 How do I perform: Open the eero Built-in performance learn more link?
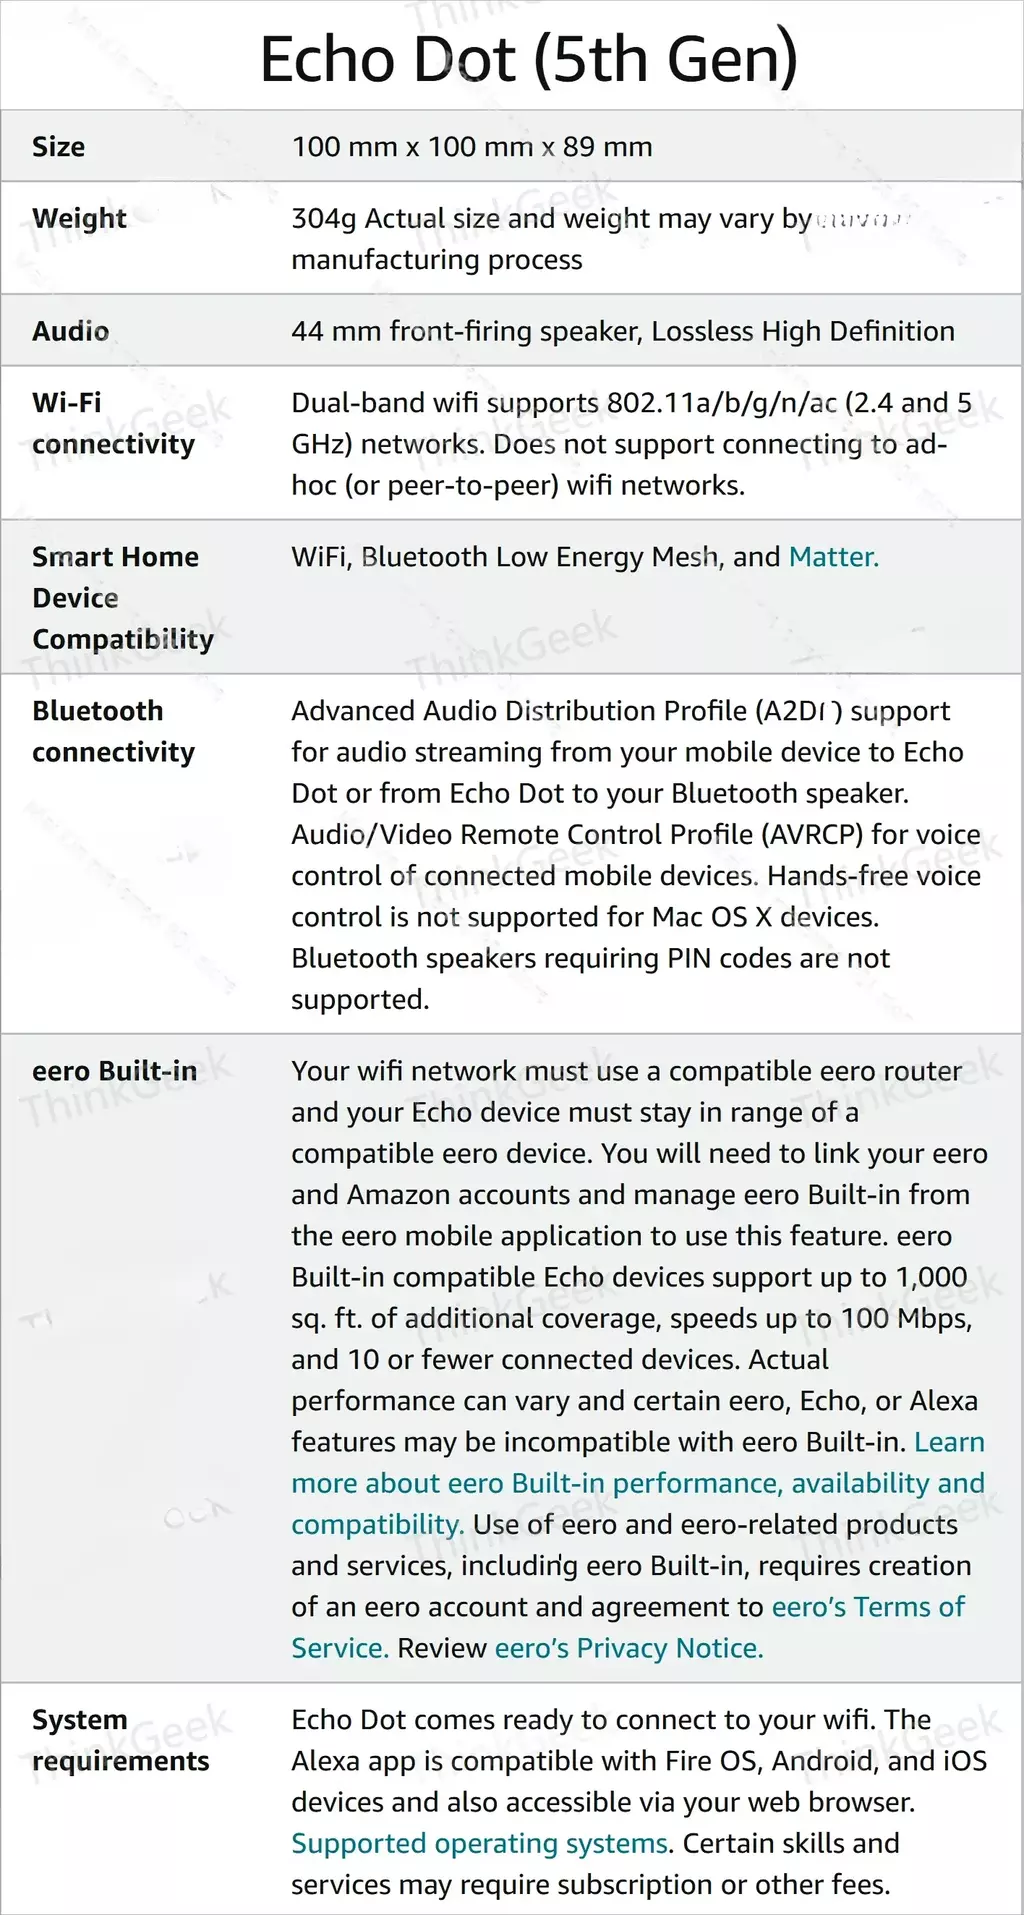[637, 1483]
